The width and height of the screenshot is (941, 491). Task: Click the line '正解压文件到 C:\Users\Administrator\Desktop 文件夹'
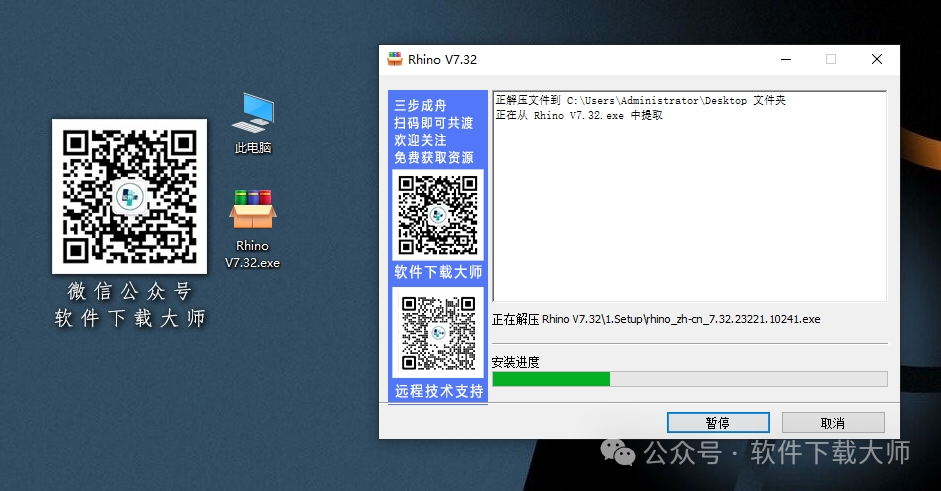640,100
